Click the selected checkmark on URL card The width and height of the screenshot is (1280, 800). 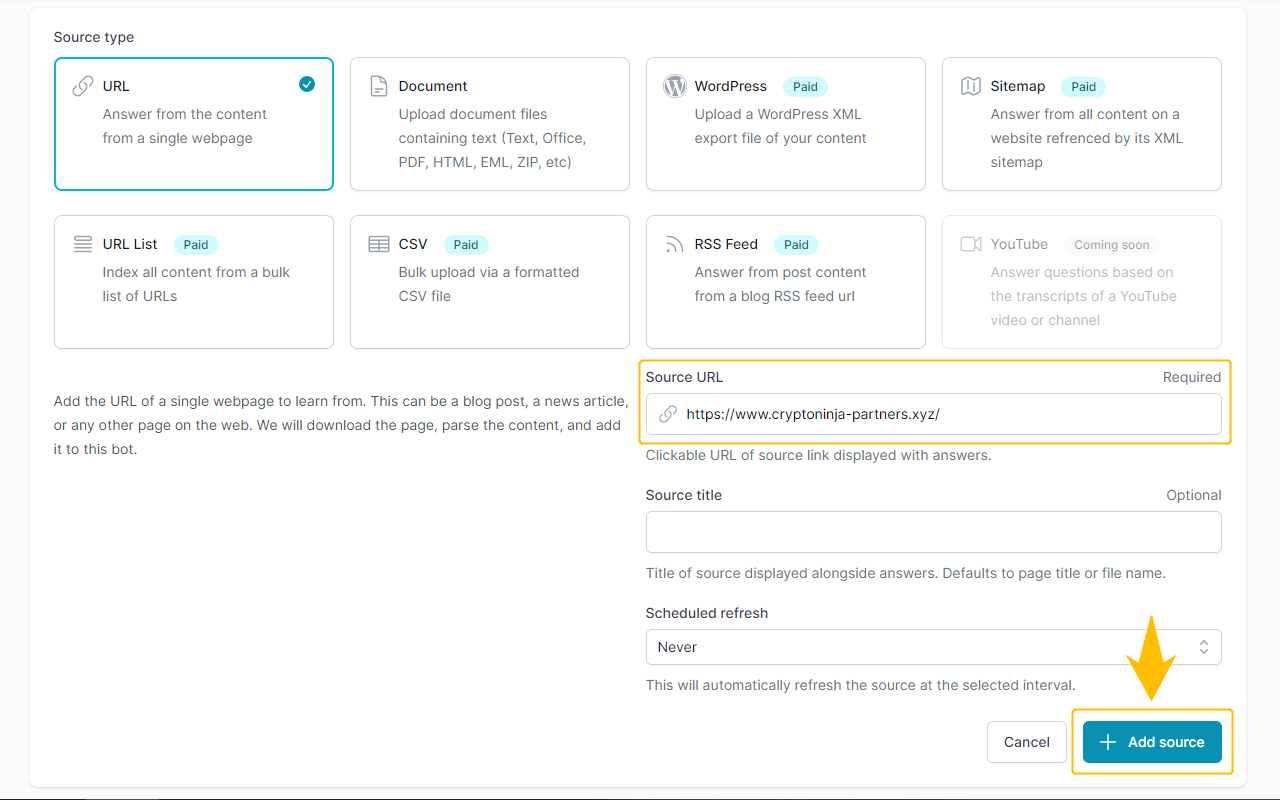click(x=307, y=84)
